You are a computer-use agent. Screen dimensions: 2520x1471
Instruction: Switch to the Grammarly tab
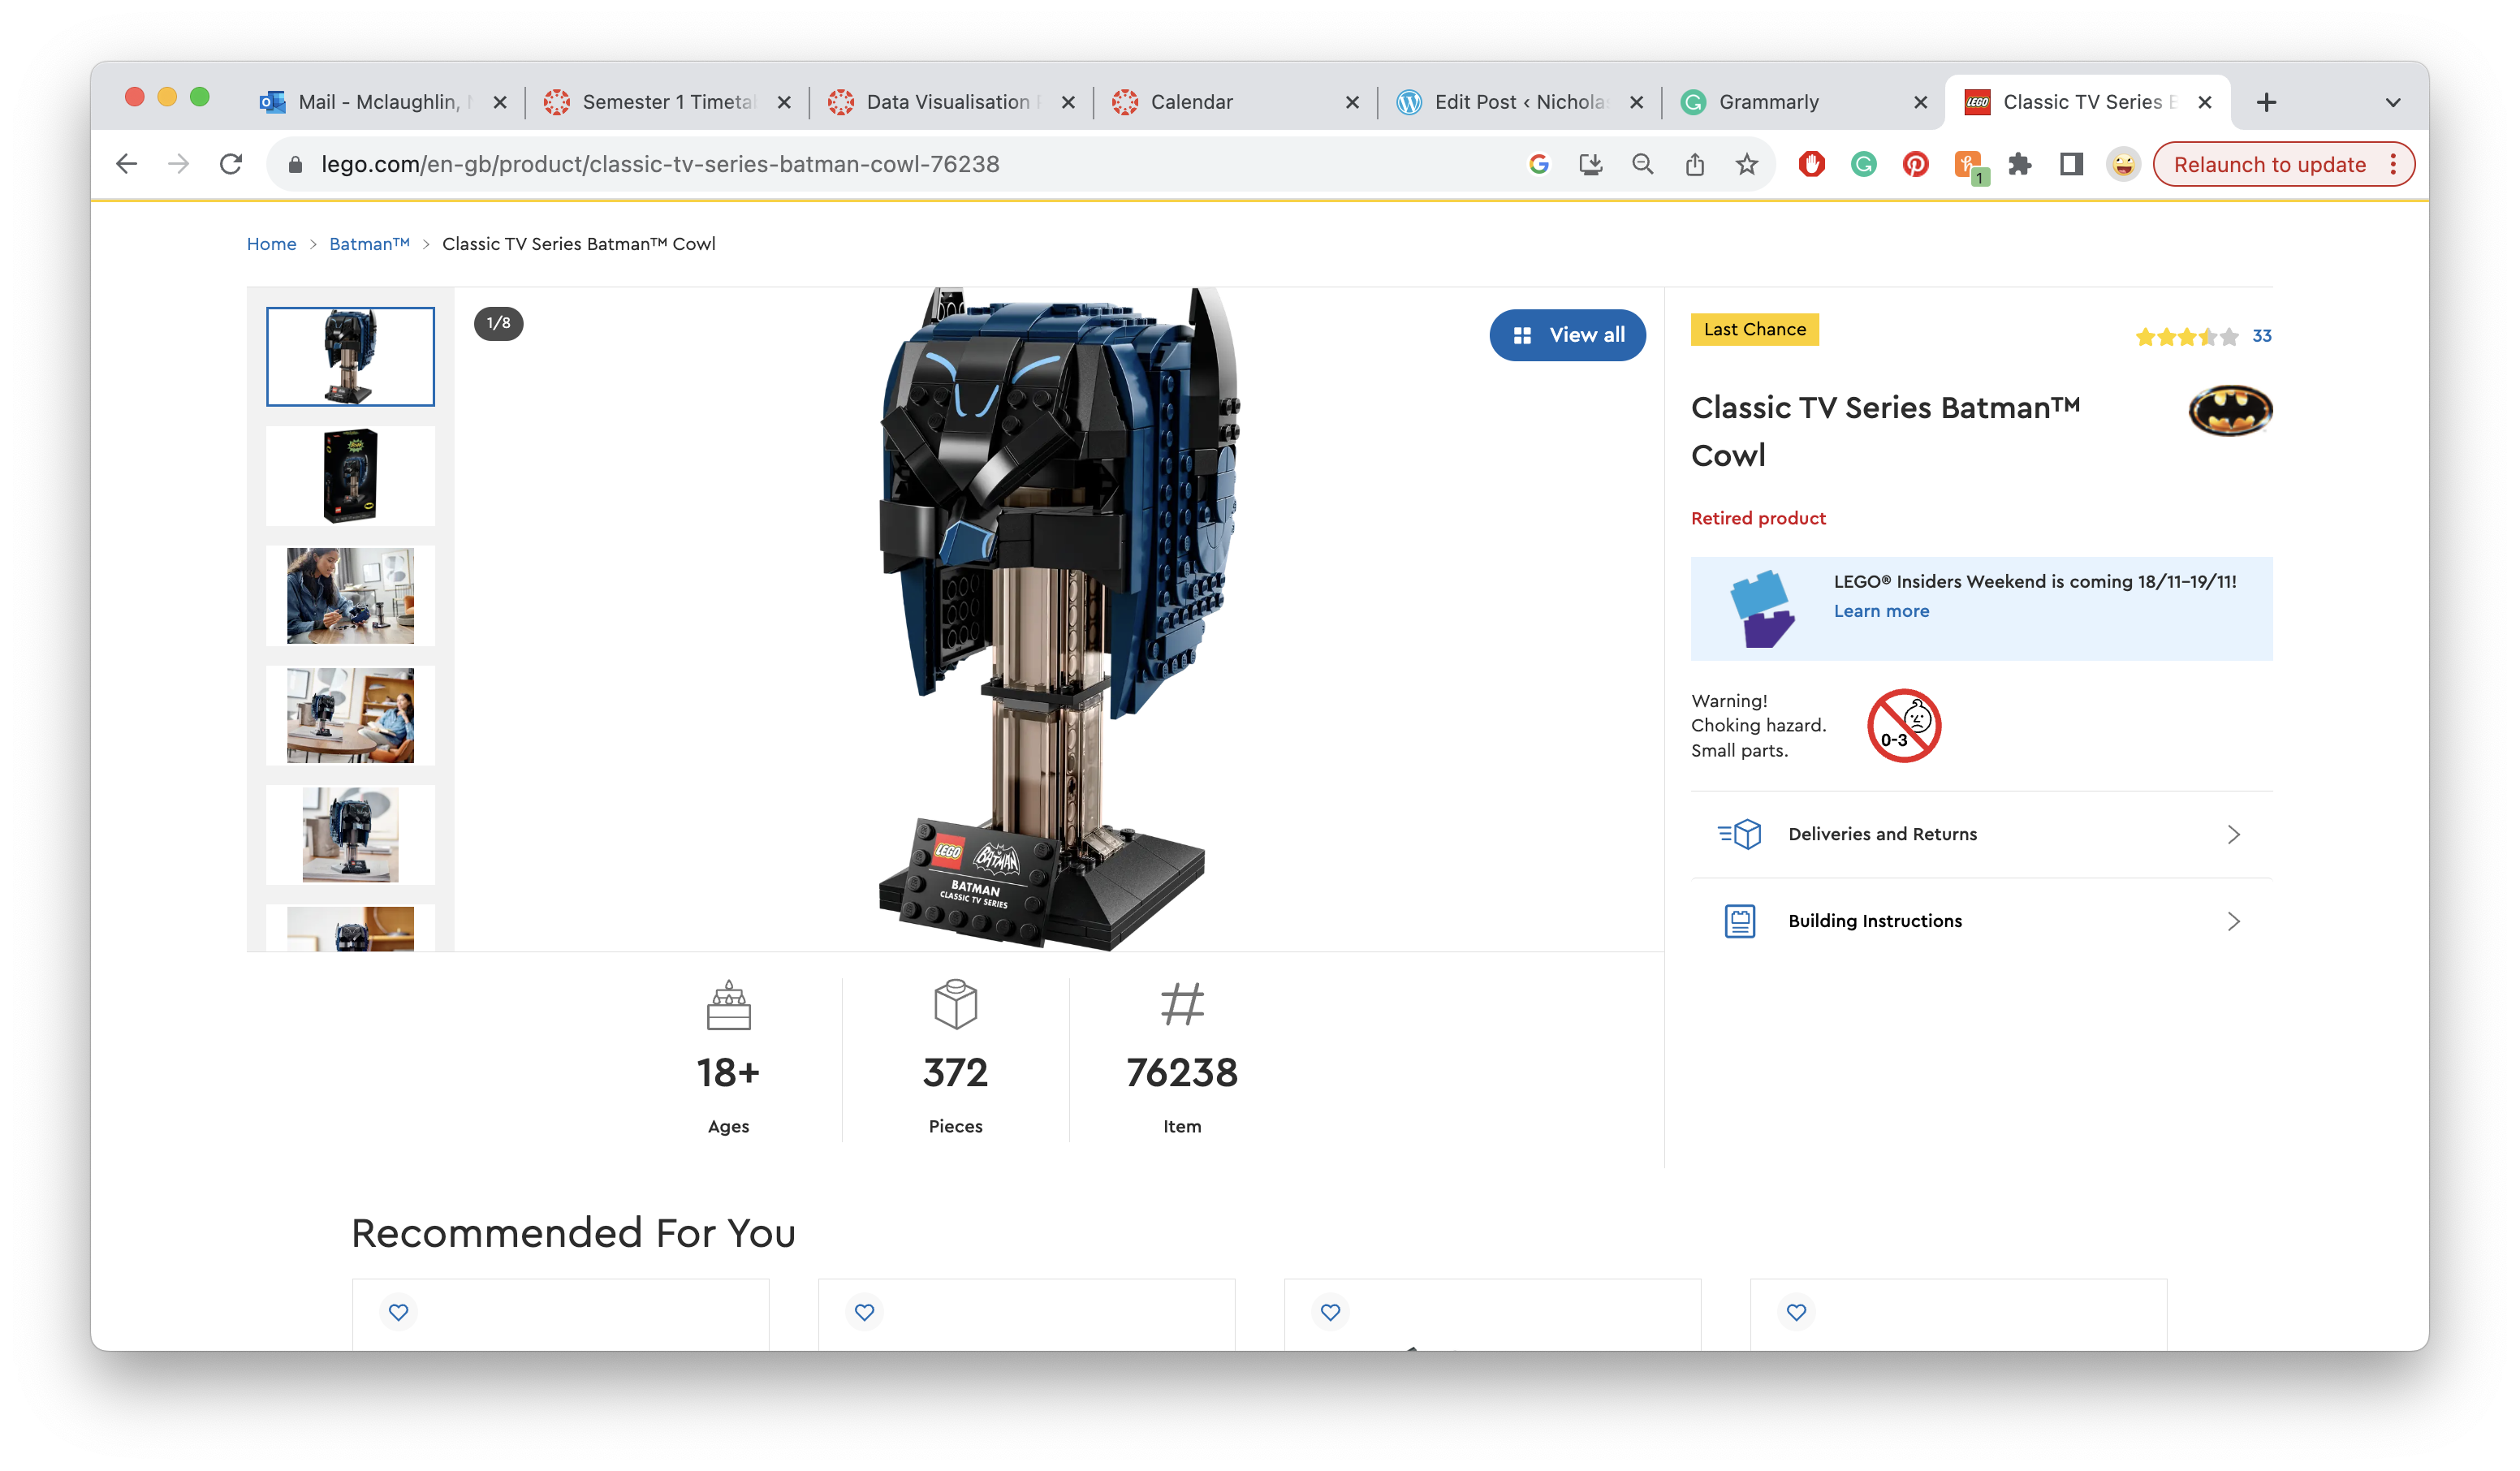coord(1768,102)
